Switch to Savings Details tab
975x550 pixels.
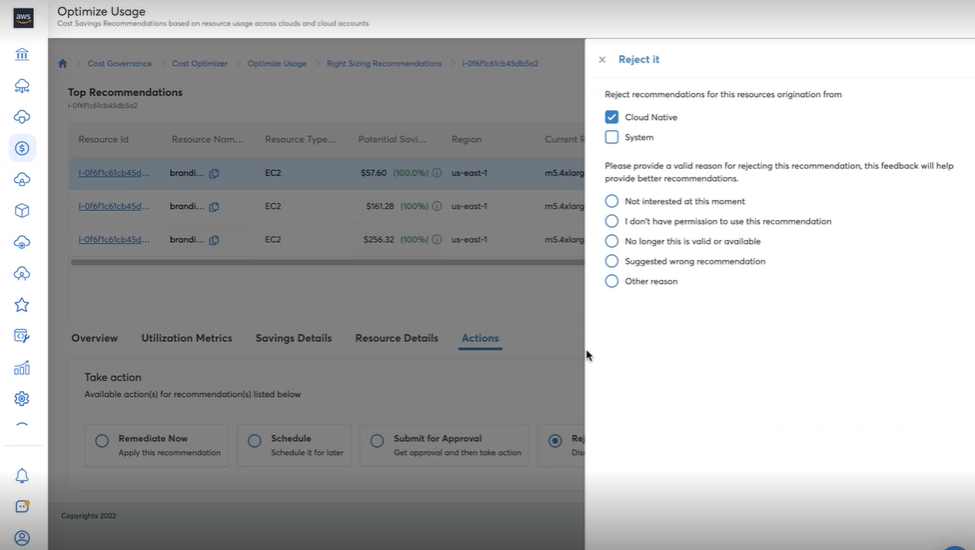(293, 338)
